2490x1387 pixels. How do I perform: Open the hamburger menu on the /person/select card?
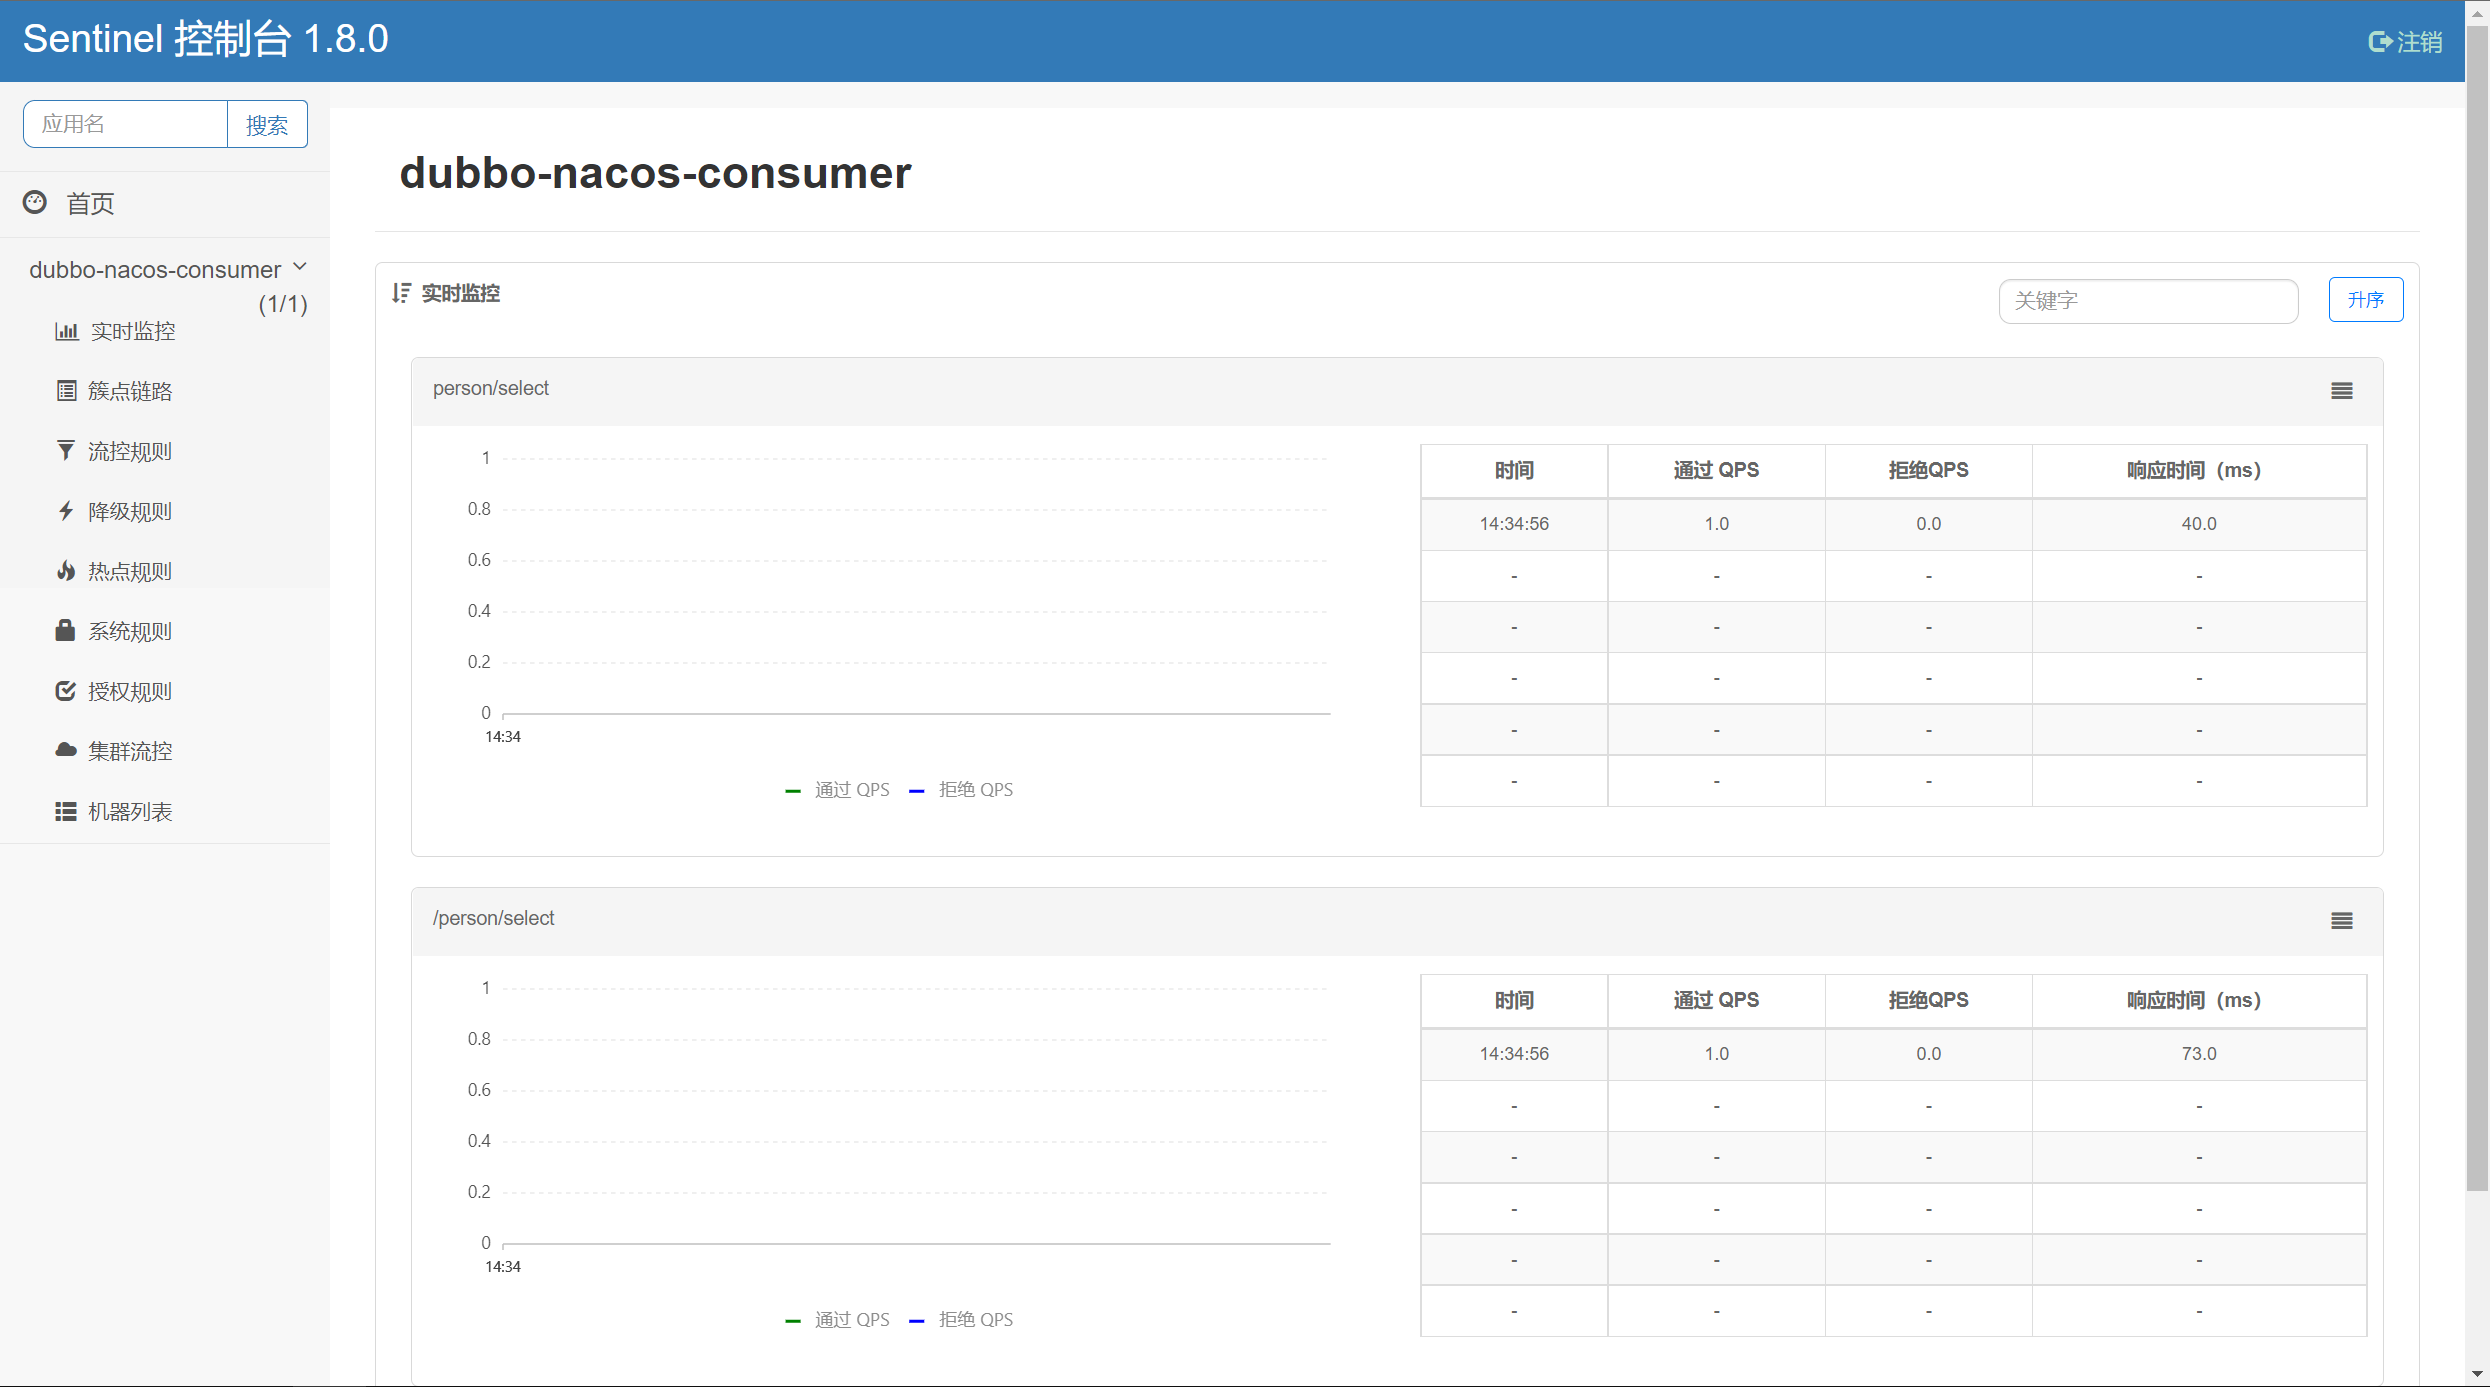2342,921
